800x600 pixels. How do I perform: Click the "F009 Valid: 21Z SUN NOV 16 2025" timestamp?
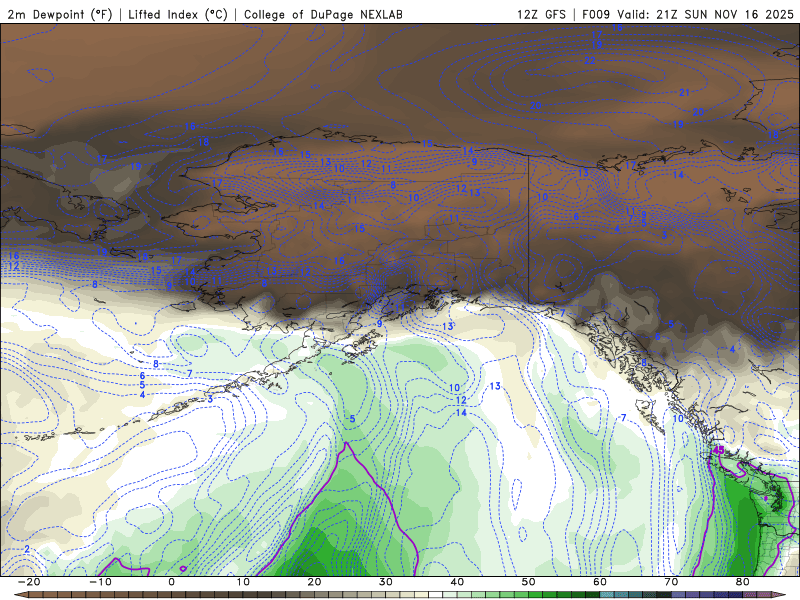pyautogui.click(x=688, y=14)
